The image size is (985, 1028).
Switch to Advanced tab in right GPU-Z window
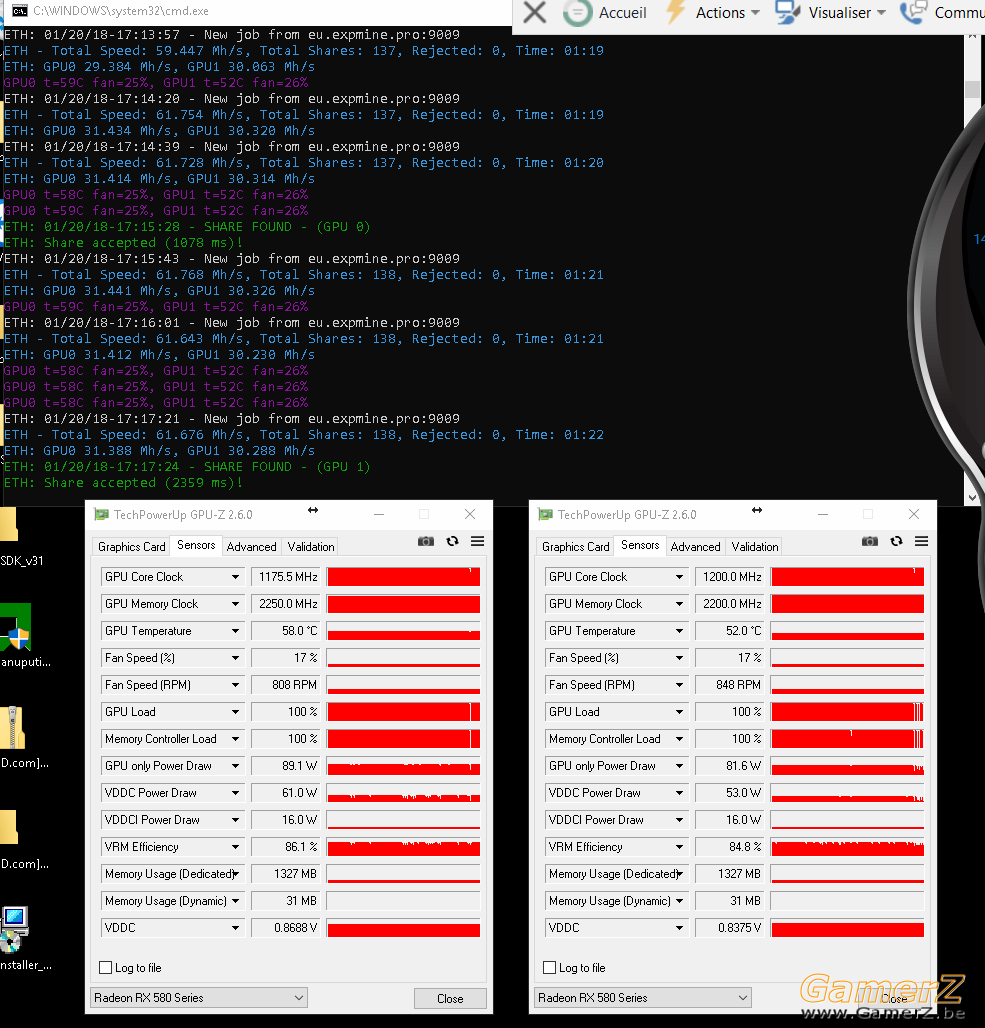click(x=695, y=547)
